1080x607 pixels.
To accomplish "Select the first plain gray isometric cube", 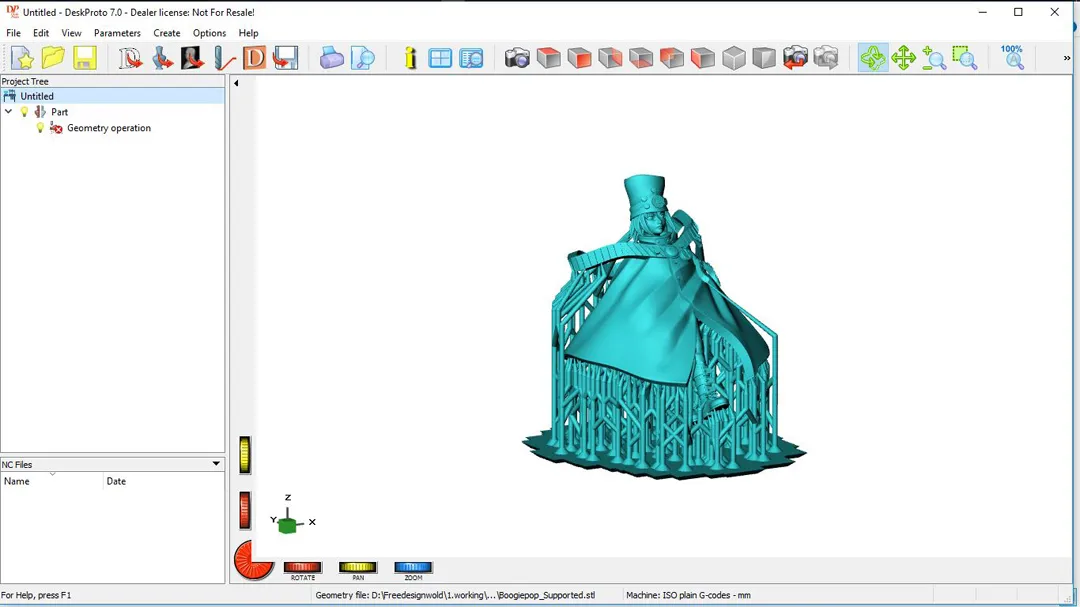I will (734, 58).
